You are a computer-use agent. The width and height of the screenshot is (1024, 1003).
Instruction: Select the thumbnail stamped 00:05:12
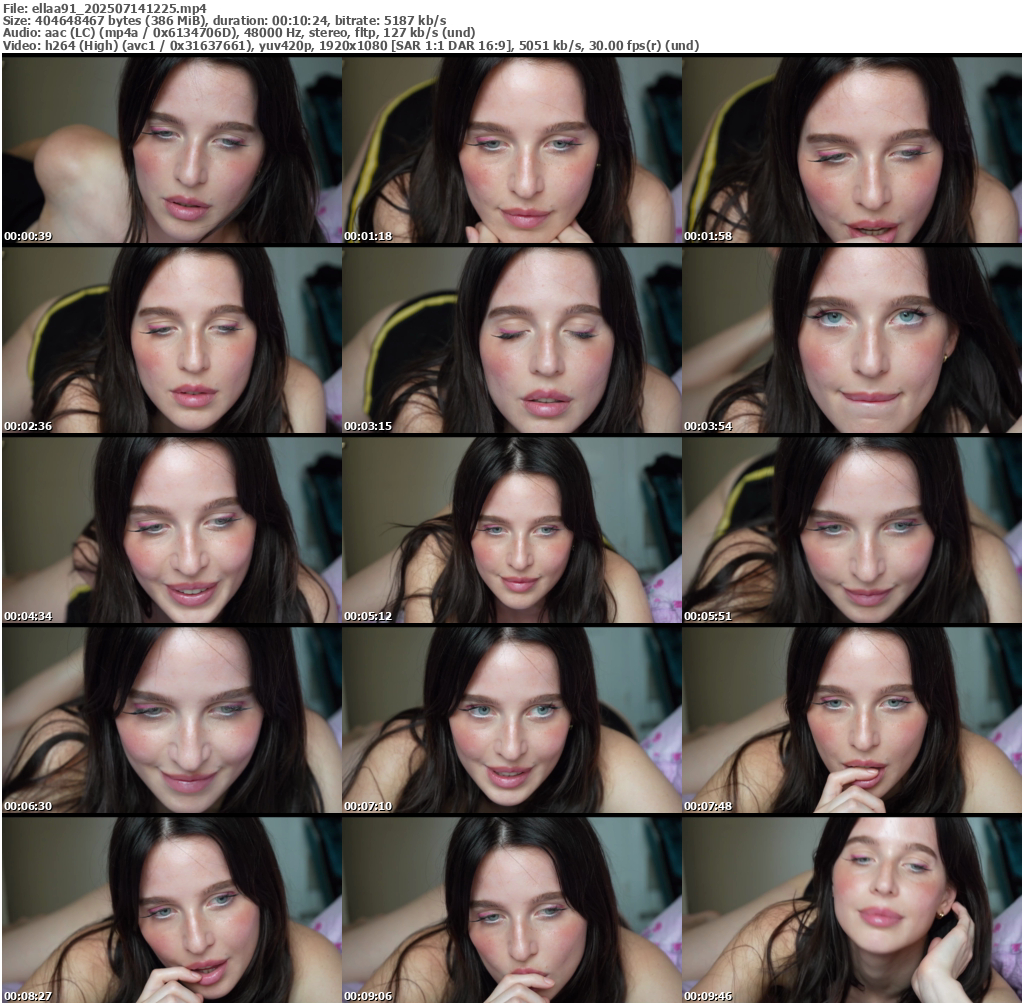[x=511, y=529]
